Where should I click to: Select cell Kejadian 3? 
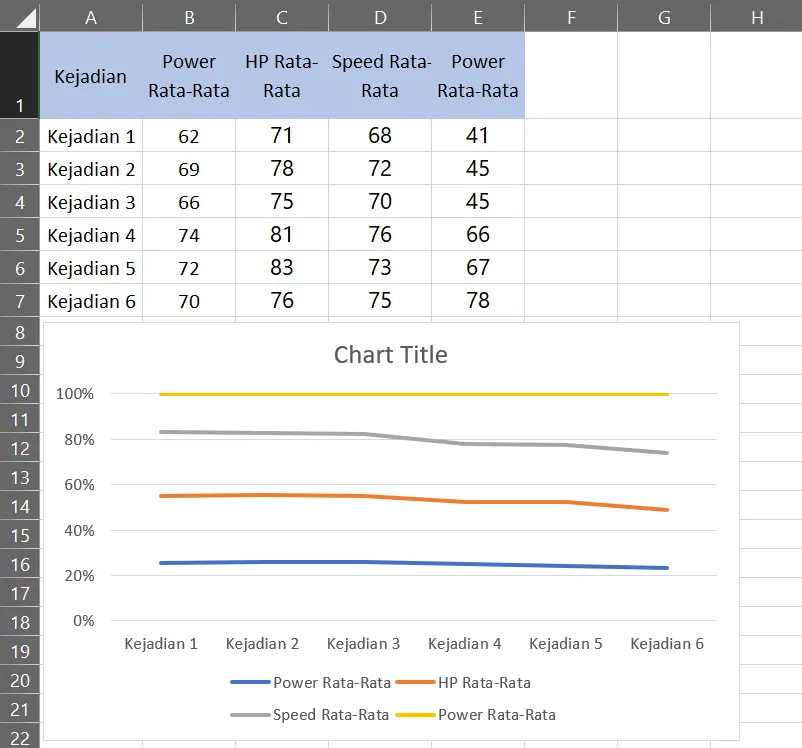pos(91,202)
